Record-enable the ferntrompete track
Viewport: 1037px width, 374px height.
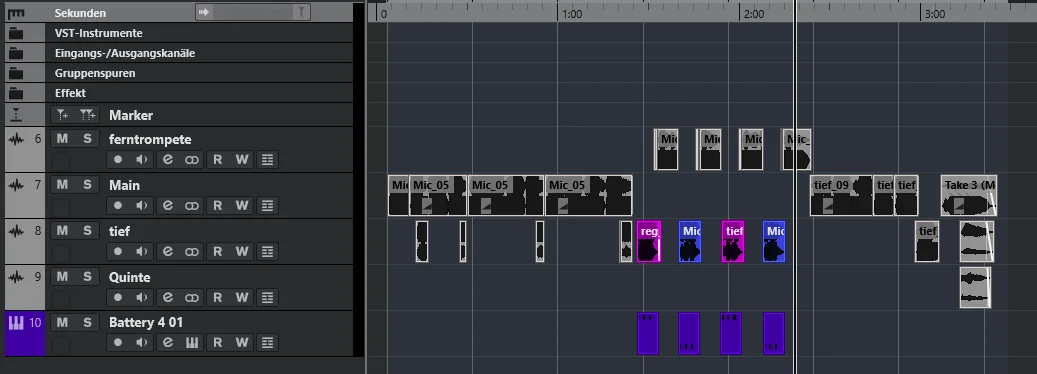(x=118, y=159)
